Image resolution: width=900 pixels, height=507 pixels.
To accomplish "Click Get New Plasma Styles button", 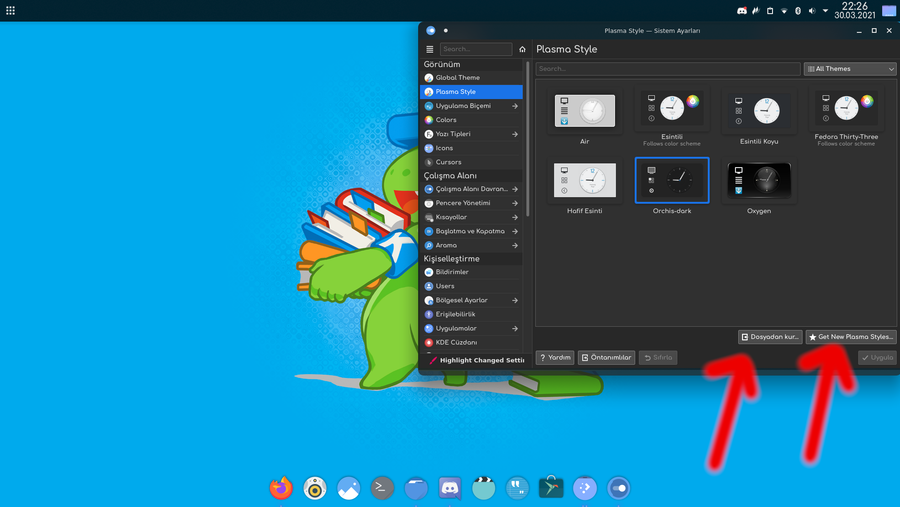I will click(x=850, y=337).
